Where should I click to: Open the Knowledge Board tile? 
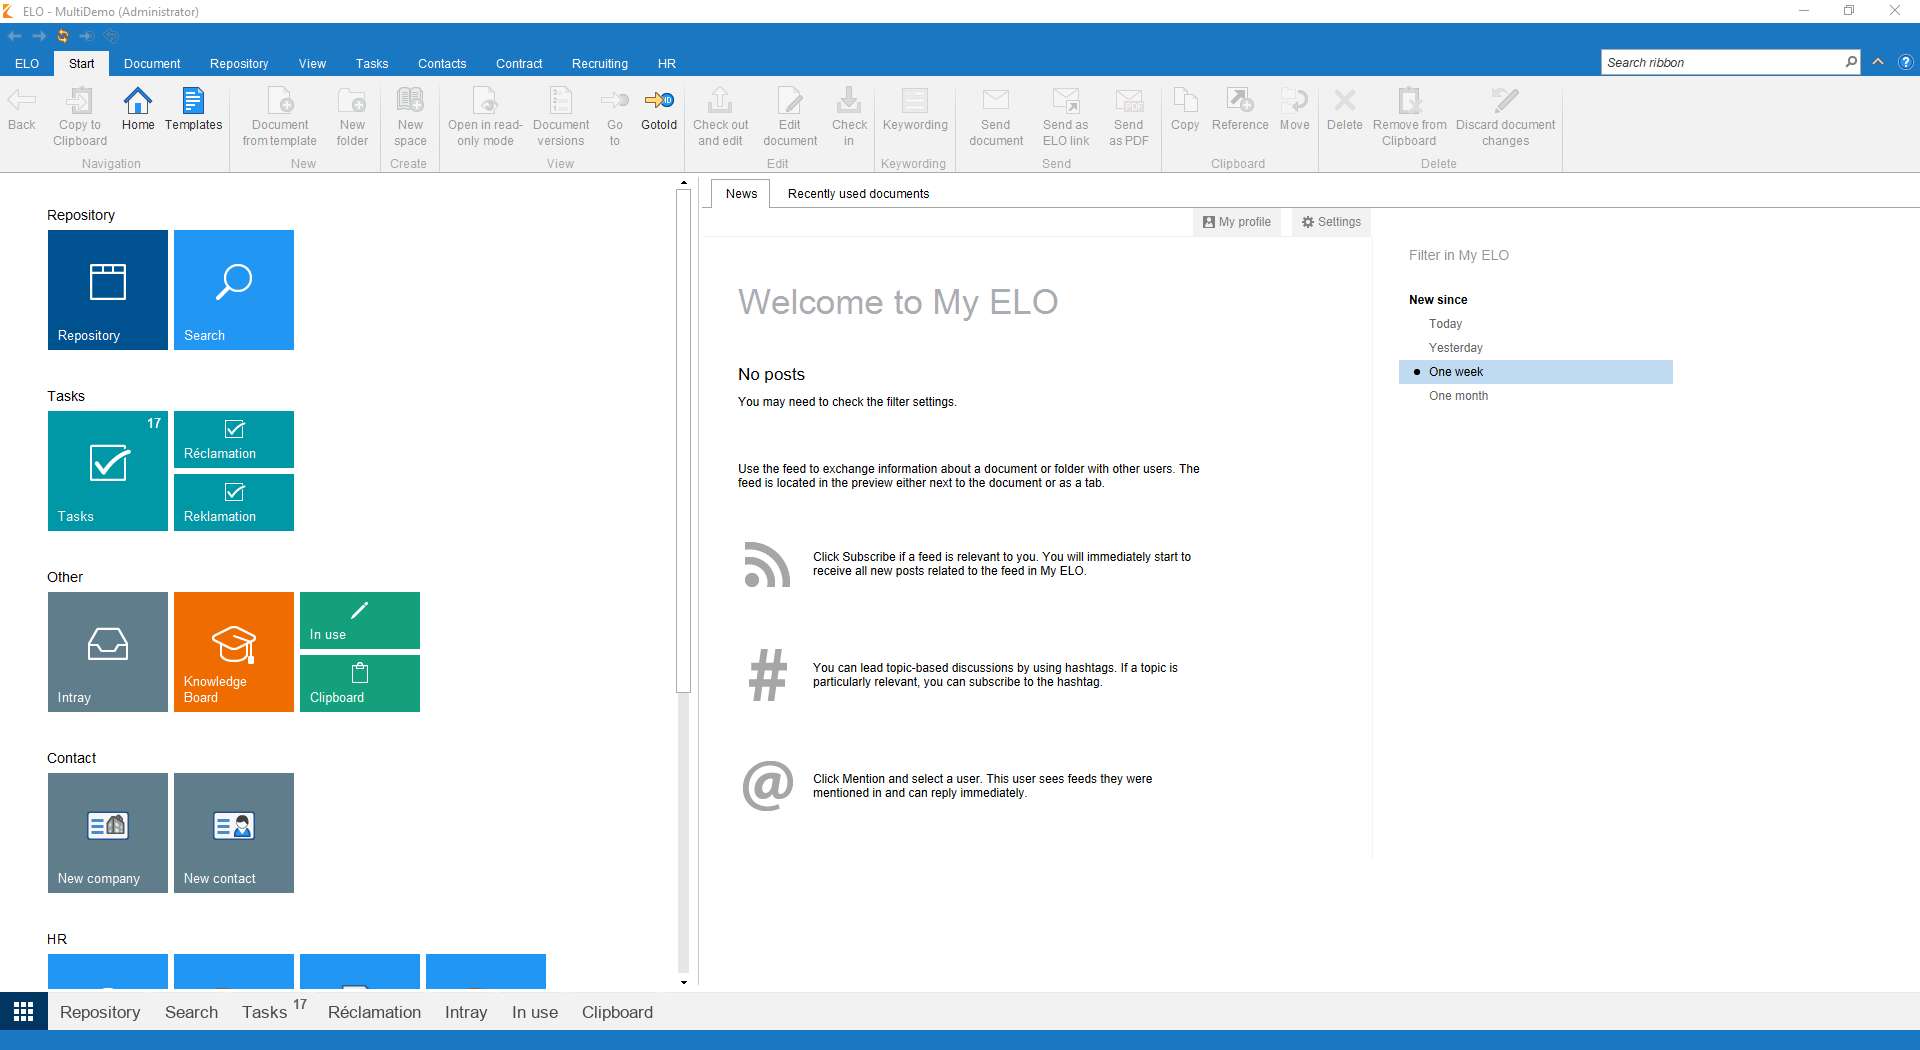click(x=233, y=651)
